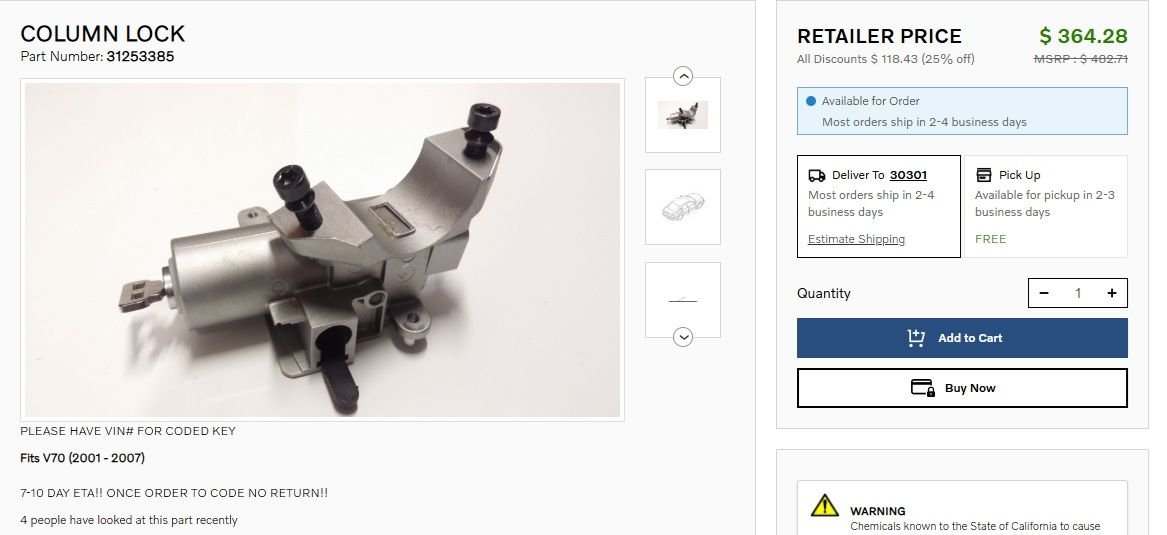Select the Pick Up option box
This screenshot has width=1167, height=535.
[1046, 206]
